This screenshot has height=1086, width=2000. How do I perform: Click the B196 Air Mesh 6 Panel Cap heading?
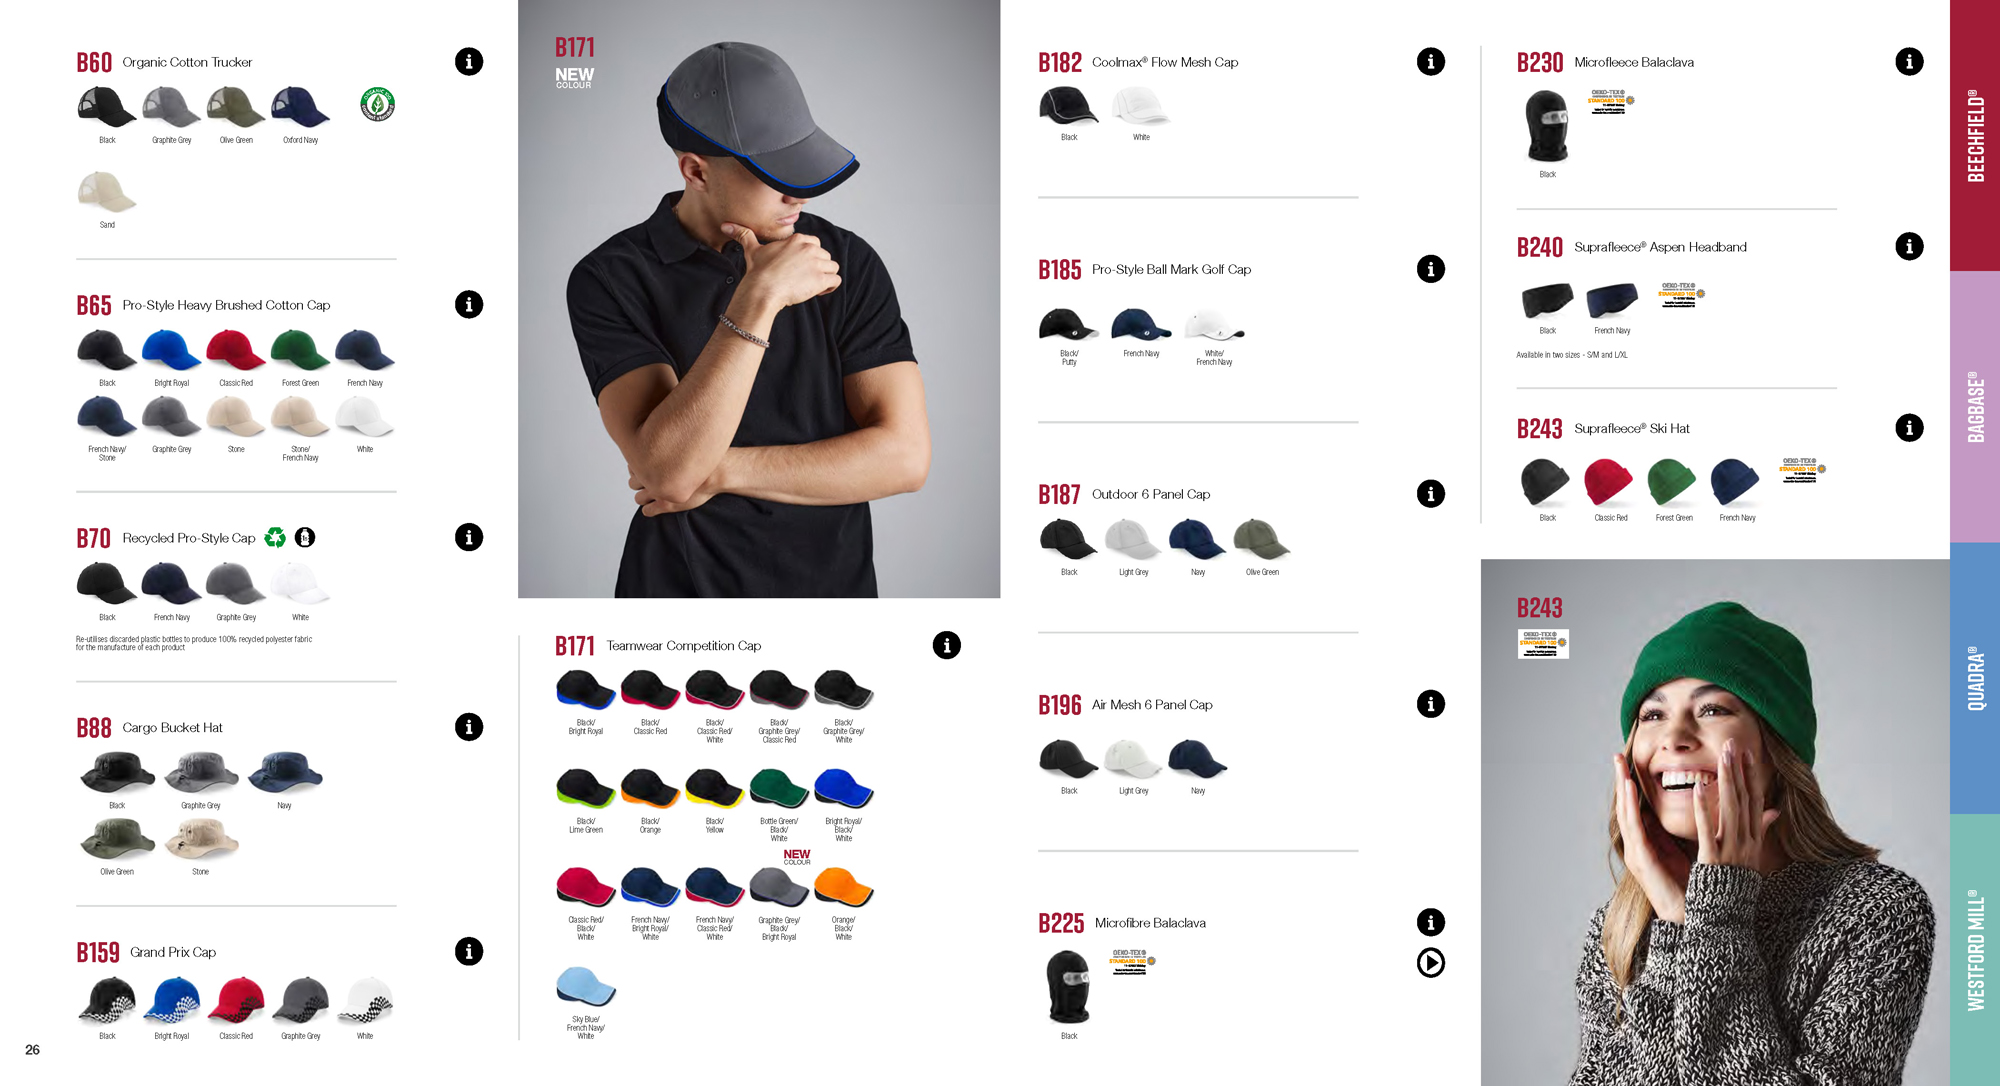[1125, 705]
